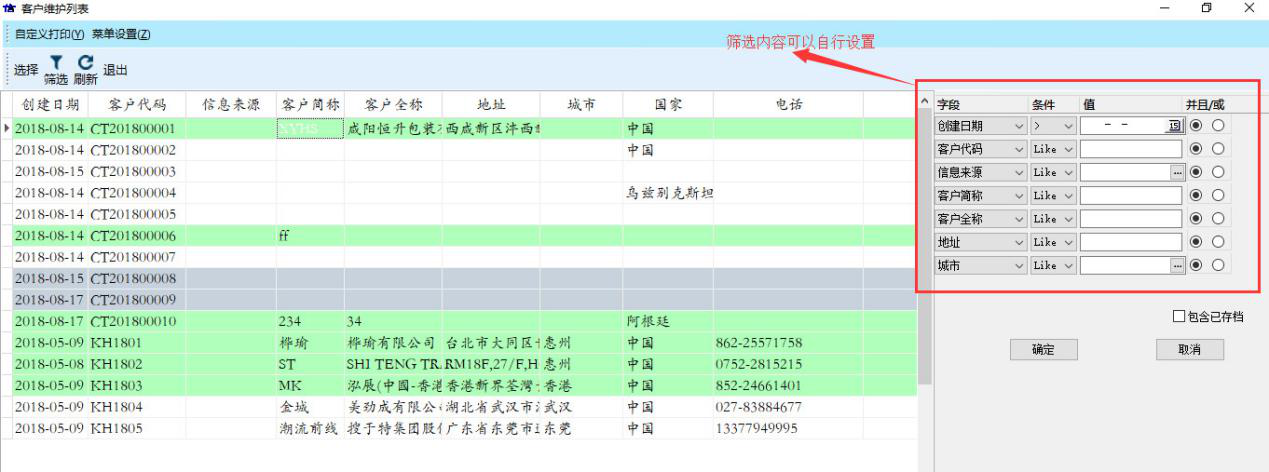Screen dimensions: 1269x472
Task: Click the table scrollbar up arrow
Action: coord(925,103)
